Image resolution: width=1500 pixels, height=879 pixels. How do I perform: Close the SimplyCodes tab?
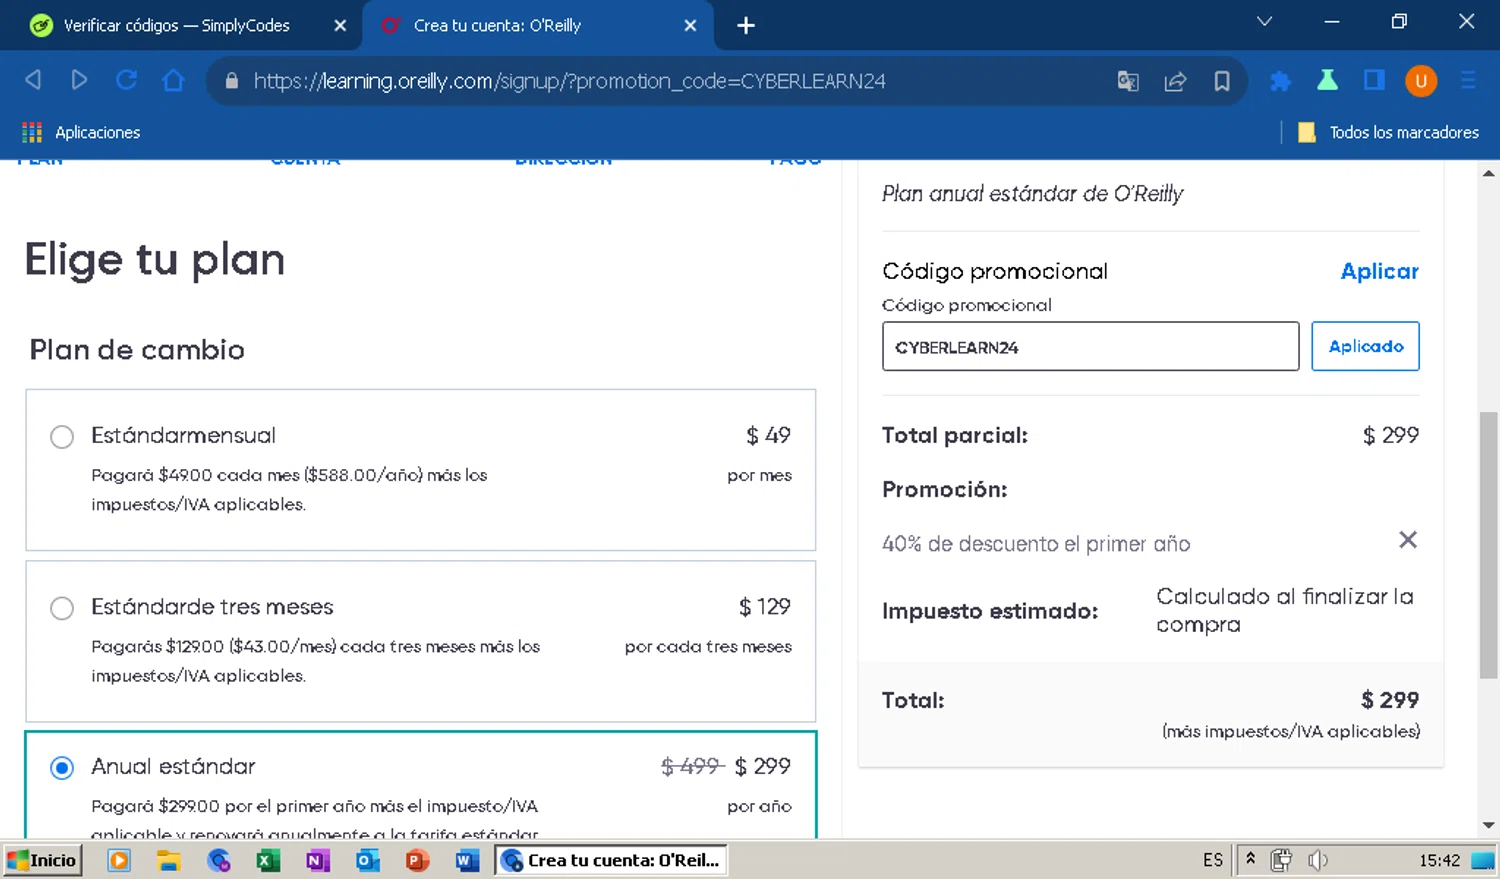340,25
